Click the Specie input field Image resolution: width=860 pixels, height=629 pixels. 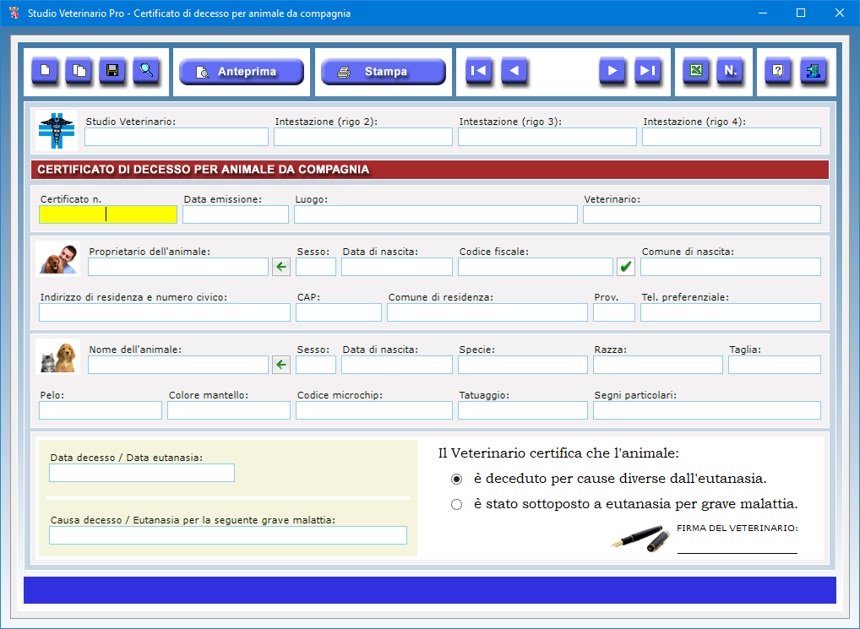pyautogui.click(x=523, y=365)
